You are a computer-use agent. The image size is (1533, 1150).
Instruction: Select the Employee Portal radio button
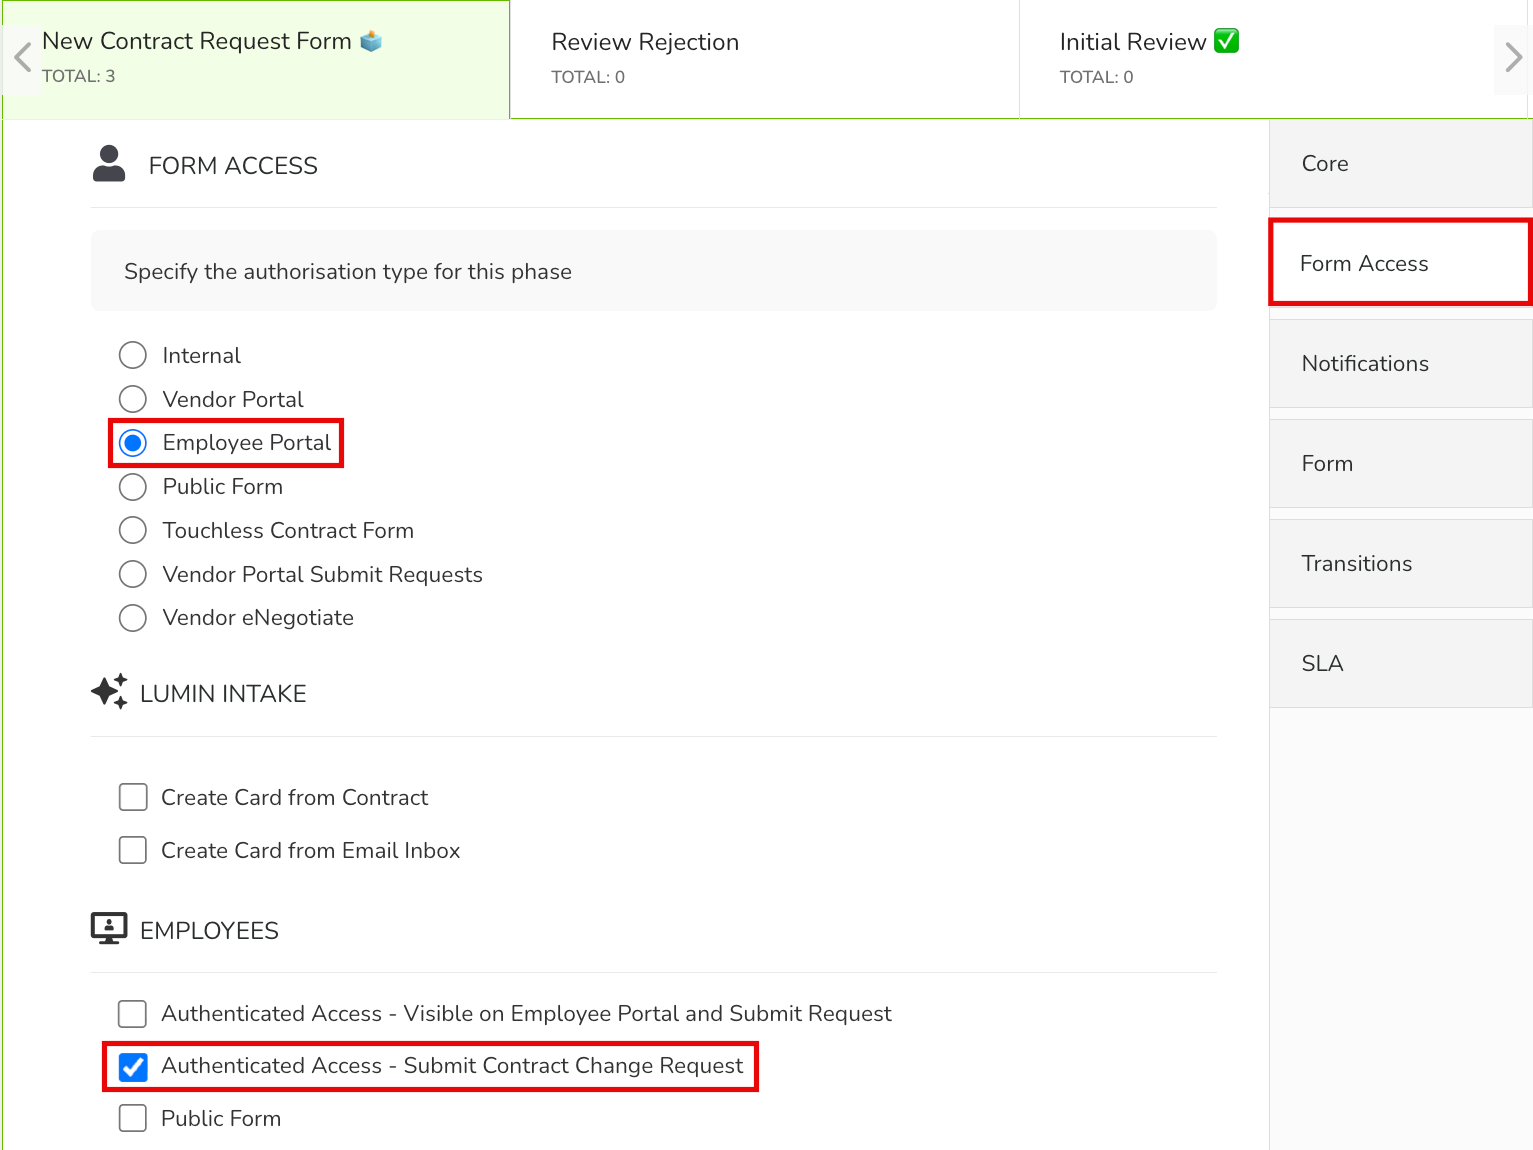(133, 443)
